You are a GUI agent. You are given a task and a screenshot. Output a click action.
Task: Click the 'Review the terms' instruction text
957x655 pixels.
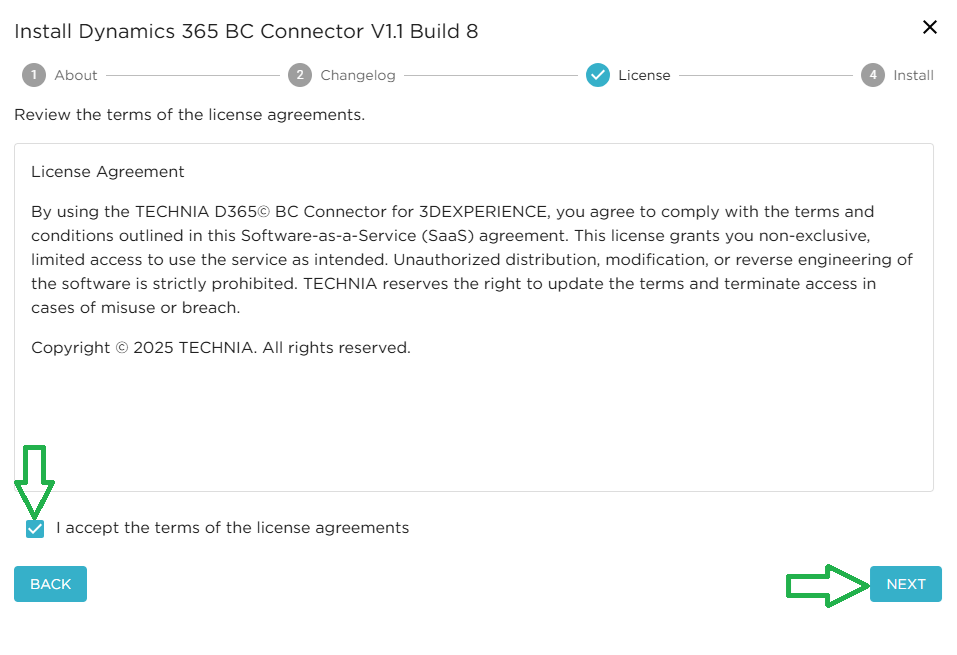(190, 115)
